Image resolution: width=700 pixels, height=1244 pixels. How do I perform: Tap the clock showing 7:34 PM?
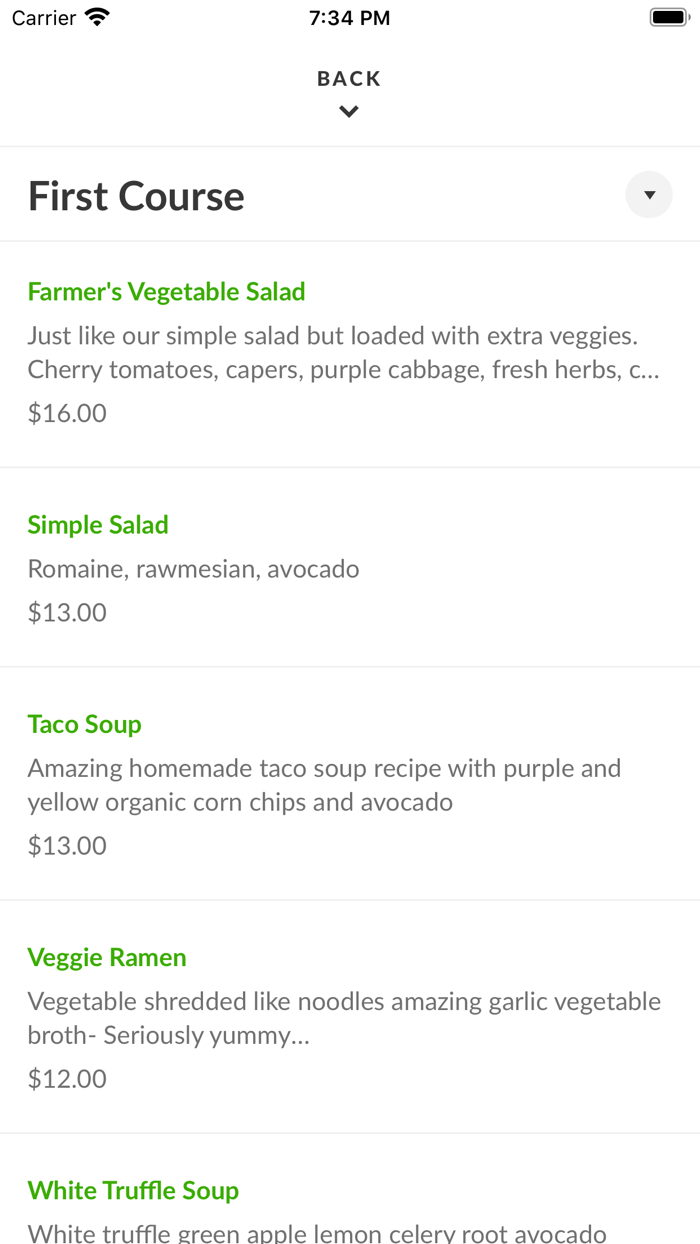click(349, 16)
